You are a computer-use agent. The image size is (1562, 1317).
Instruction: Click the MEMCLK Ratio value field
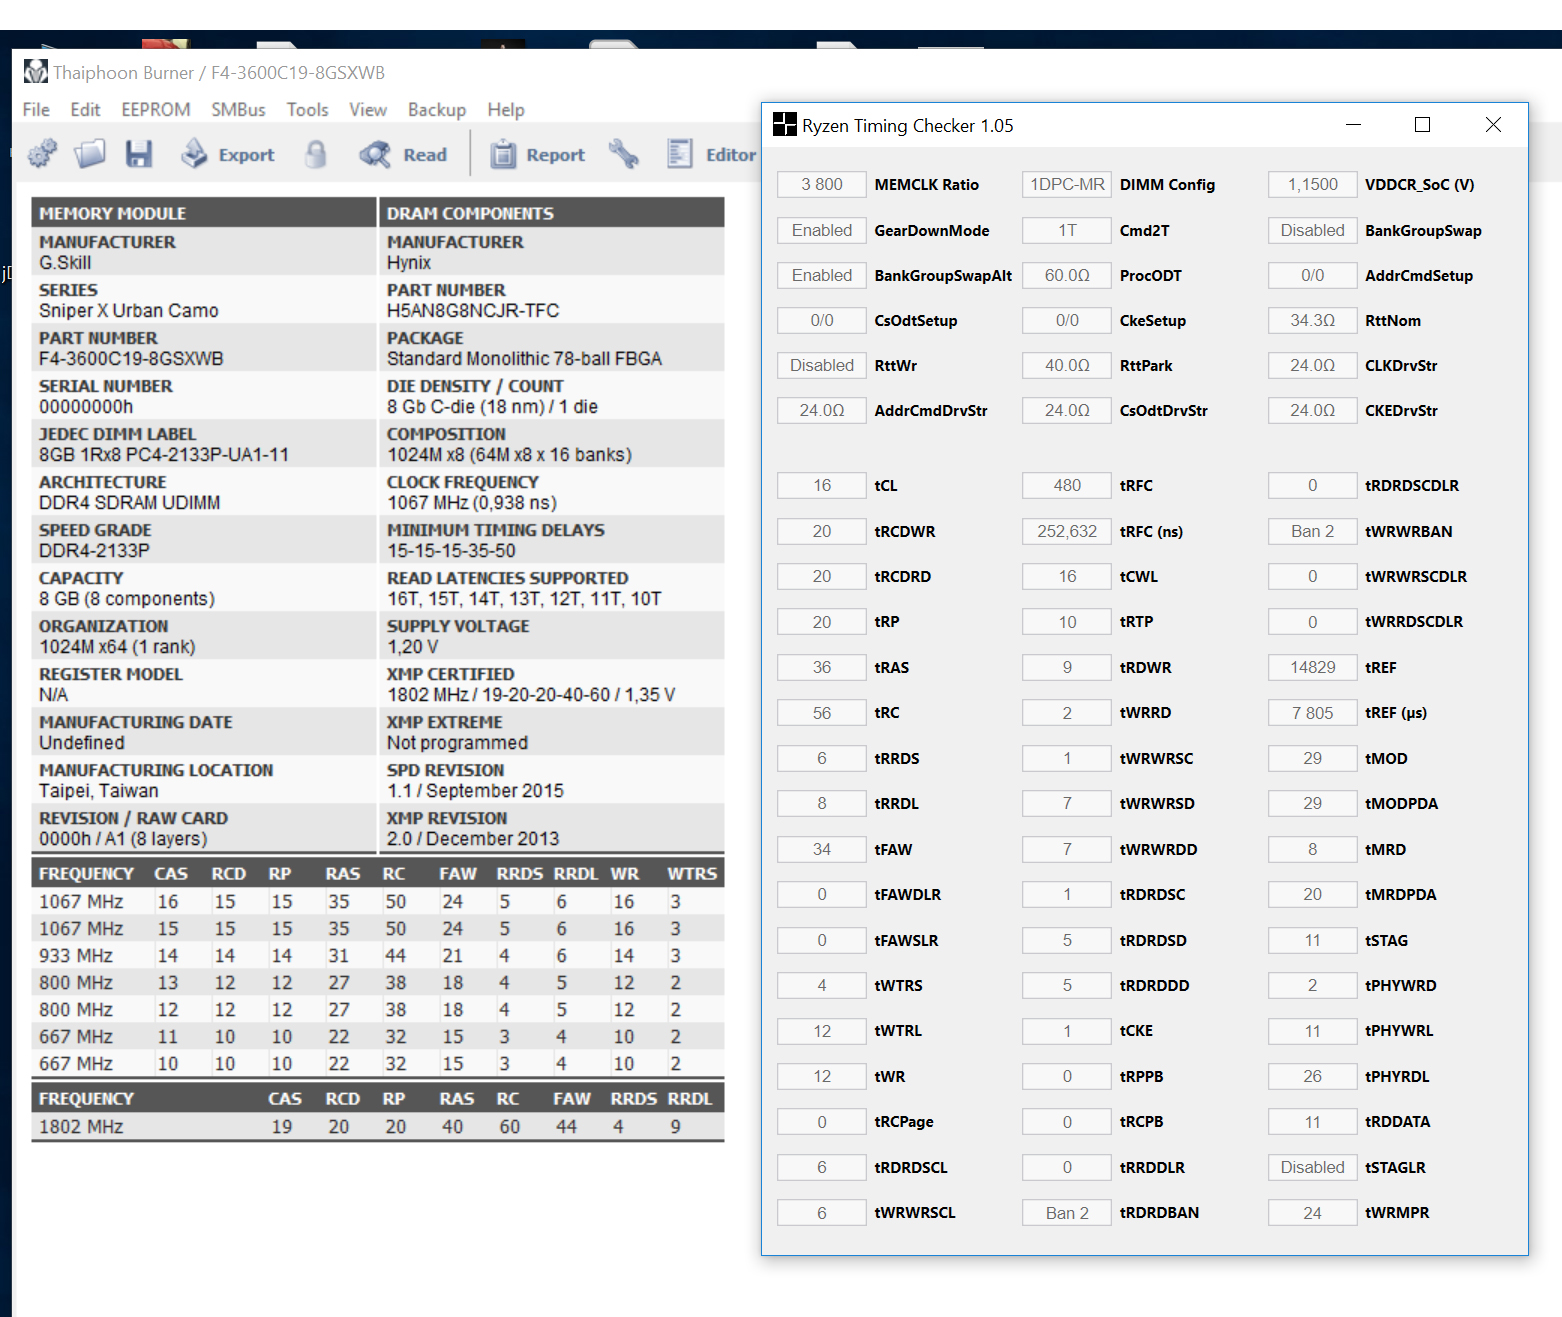(x=822, y=184)
